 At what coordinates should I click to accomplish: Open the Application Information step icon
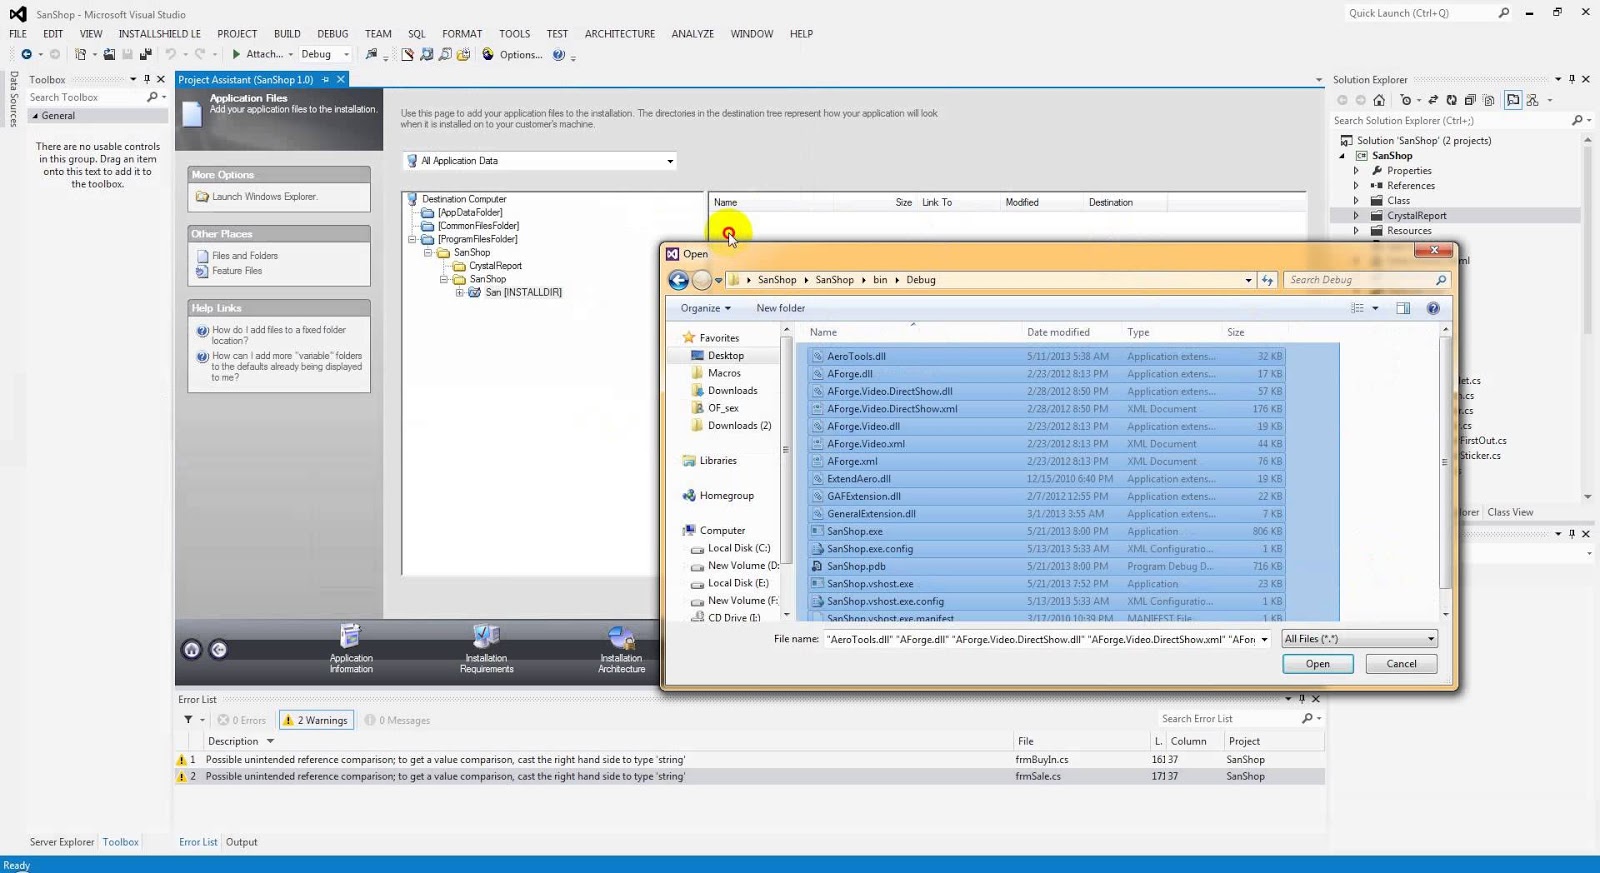tap(350, 636)
